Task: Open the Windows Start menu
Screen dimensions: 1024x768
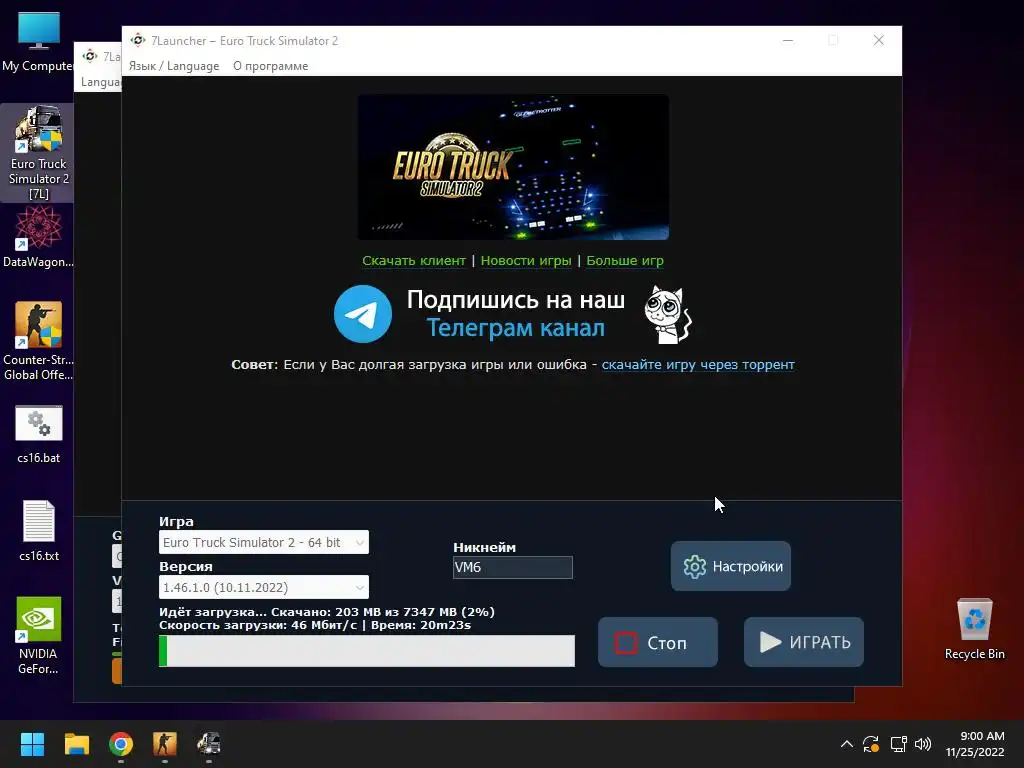Action: pos(32,744)
